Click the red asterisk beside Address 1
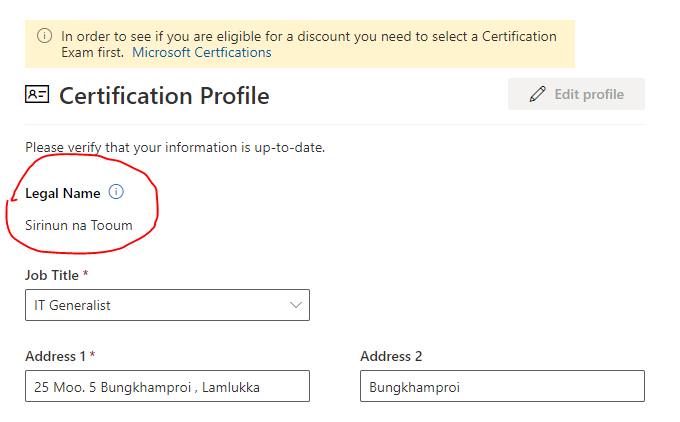Viewport: 680px width, 422px height. [93, 355]
